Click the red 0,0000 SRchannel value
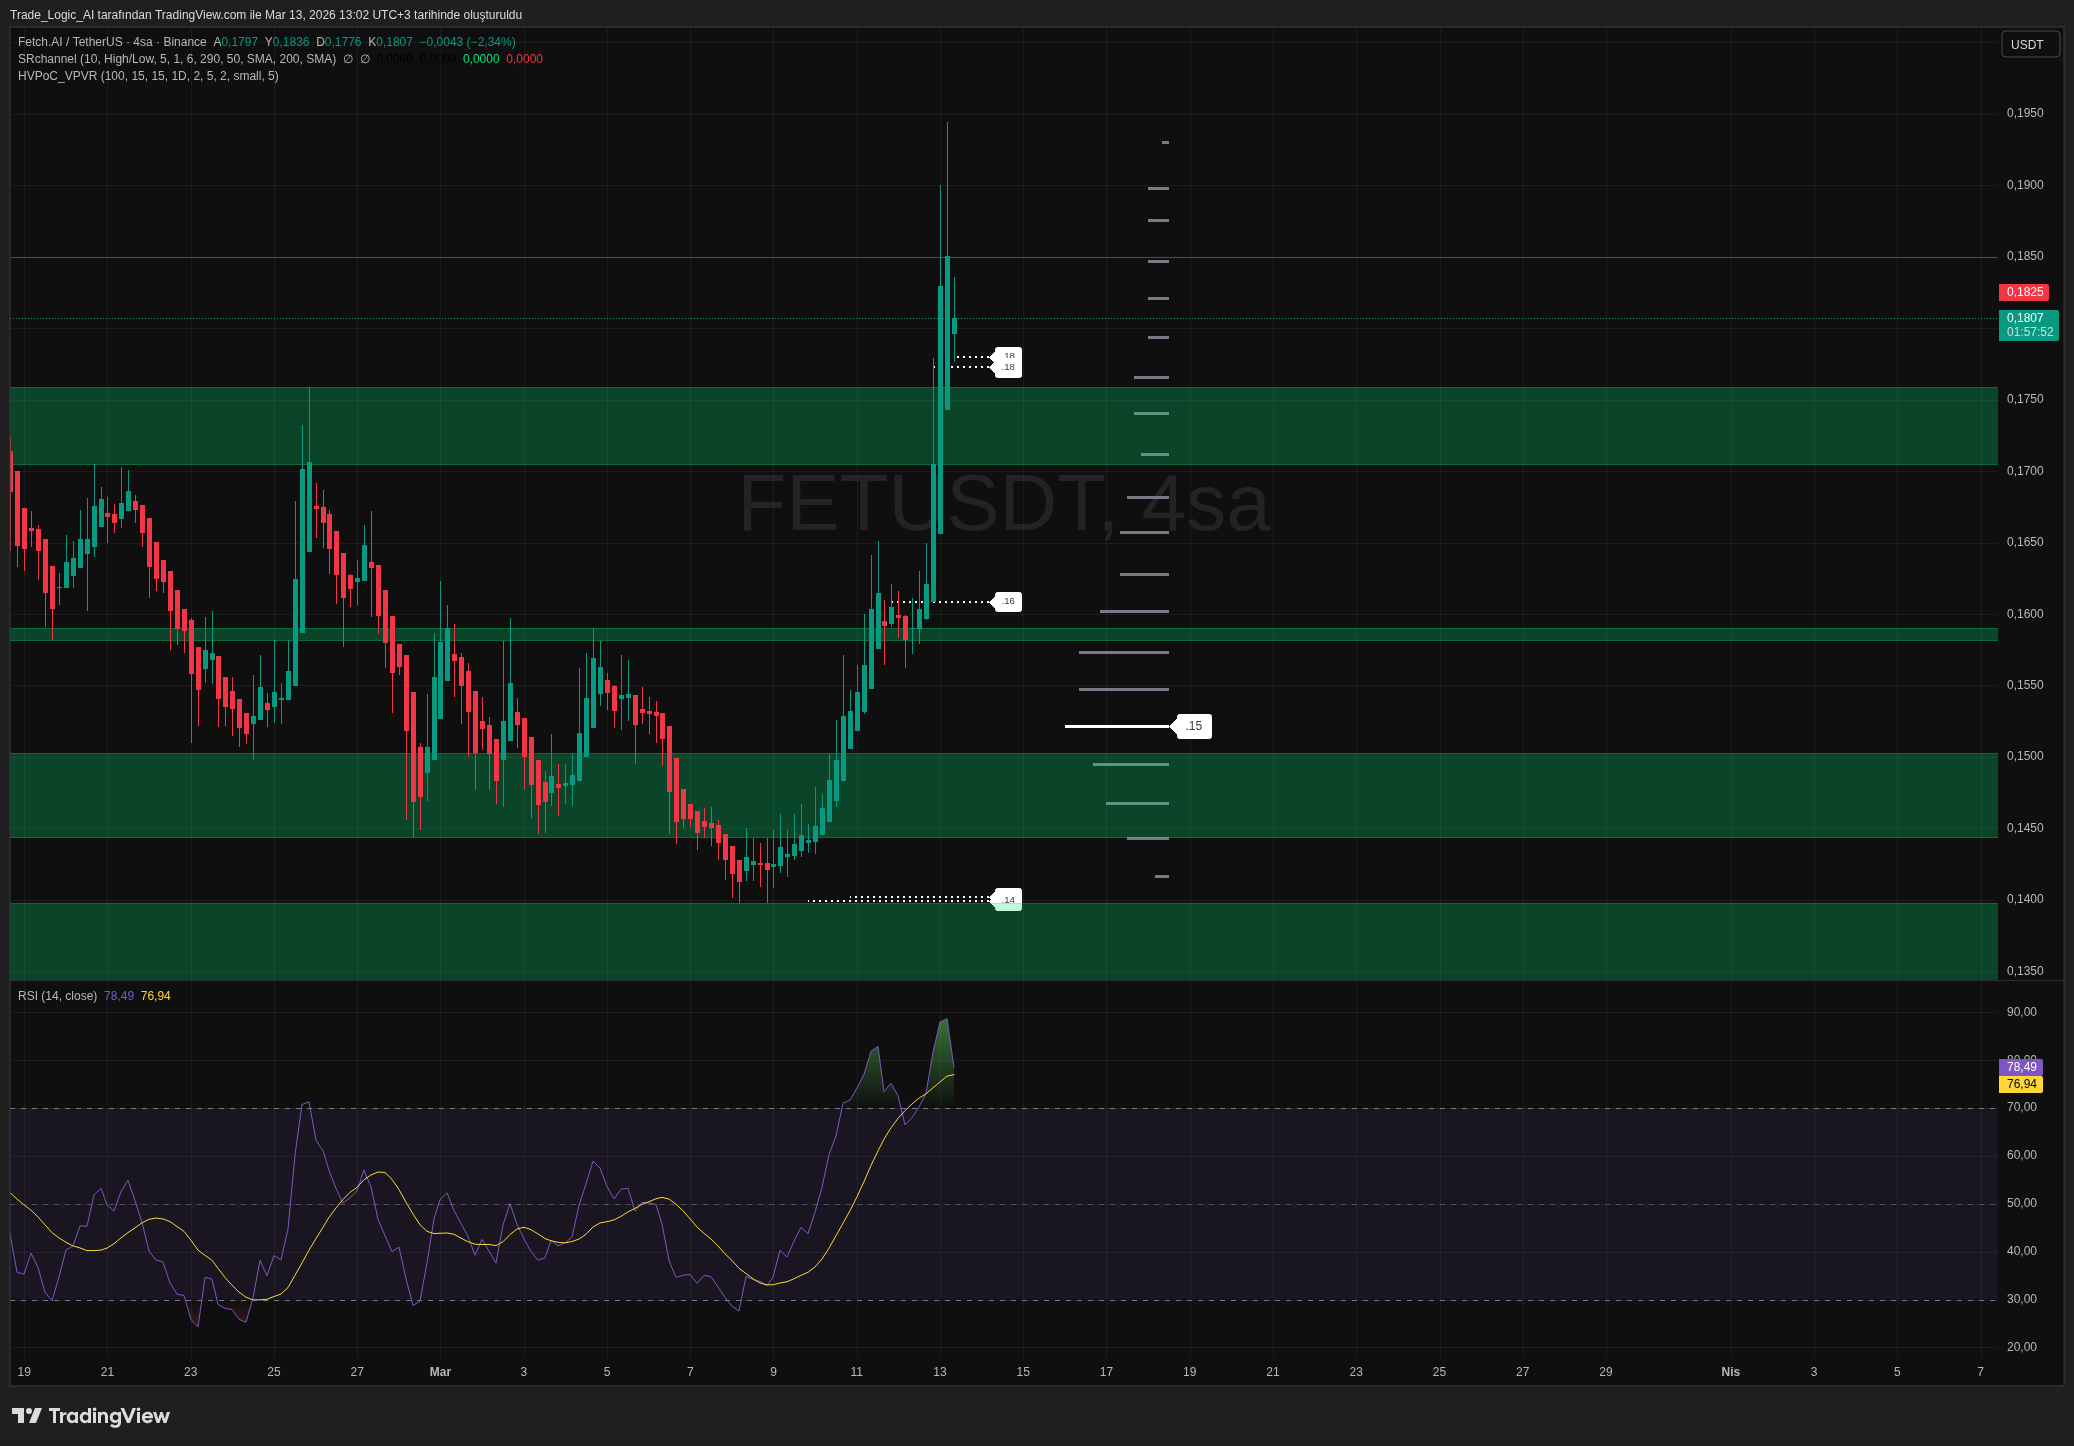This screenshot has height=1446, width=2074. [x=524, y=59]
